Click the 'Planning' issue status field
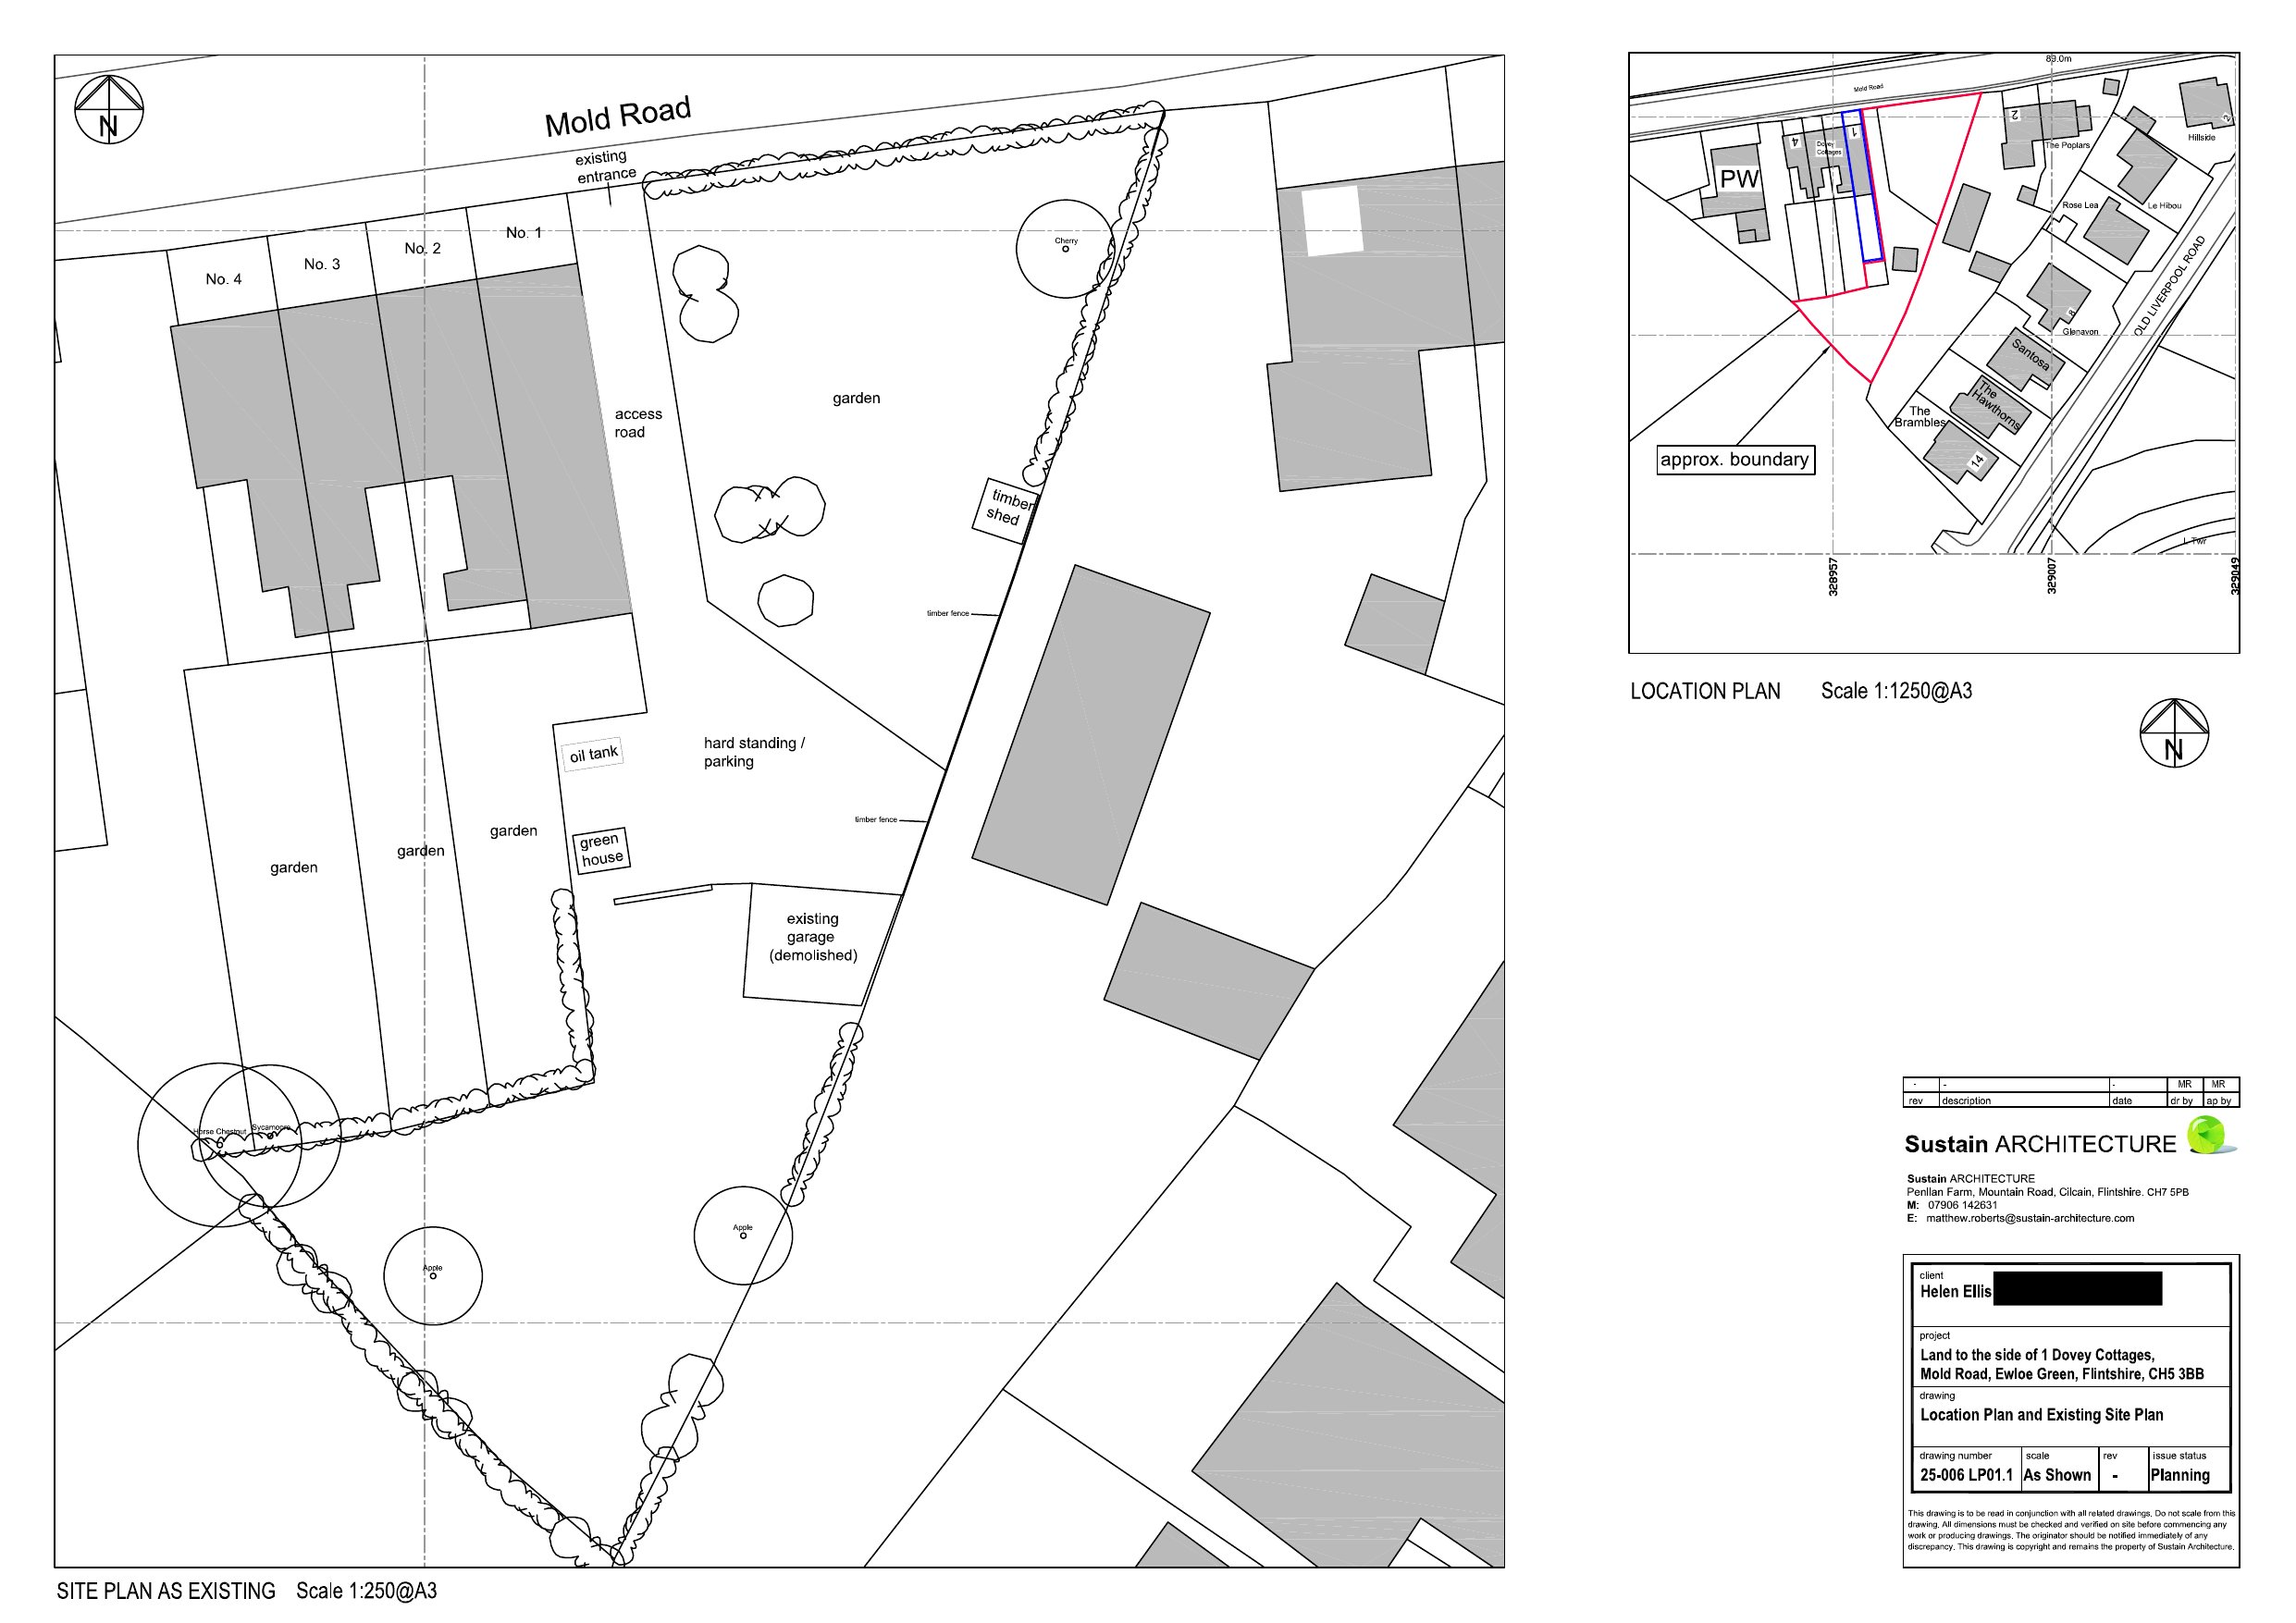The height and width of the screenshot is (1623, 2296). point(2180,1475)
